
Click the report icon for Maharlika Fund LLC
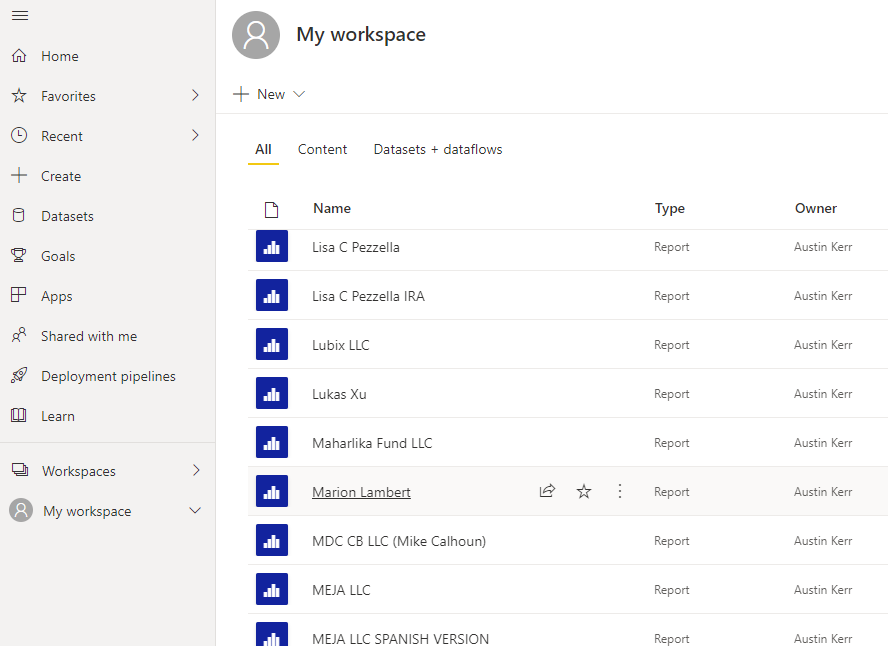[272, 442]
